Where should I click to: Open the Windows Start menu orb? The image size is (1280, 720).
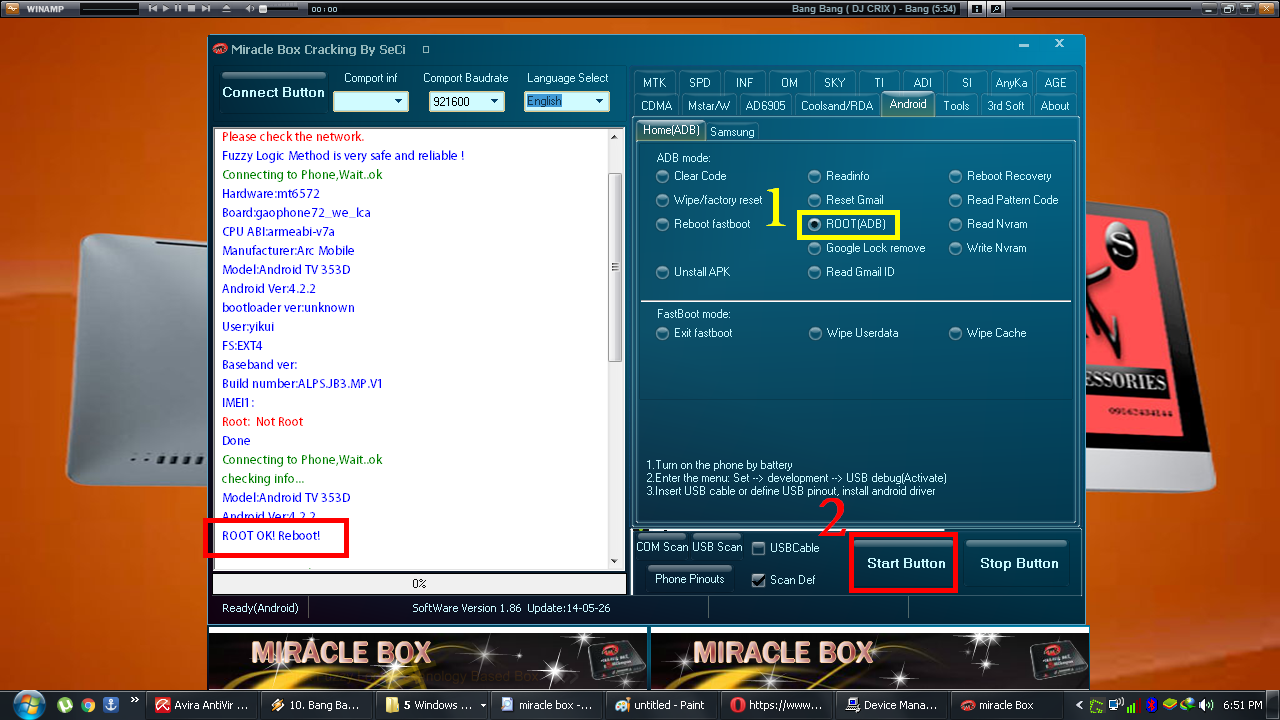pyautogui.click(x=27, y=704)
